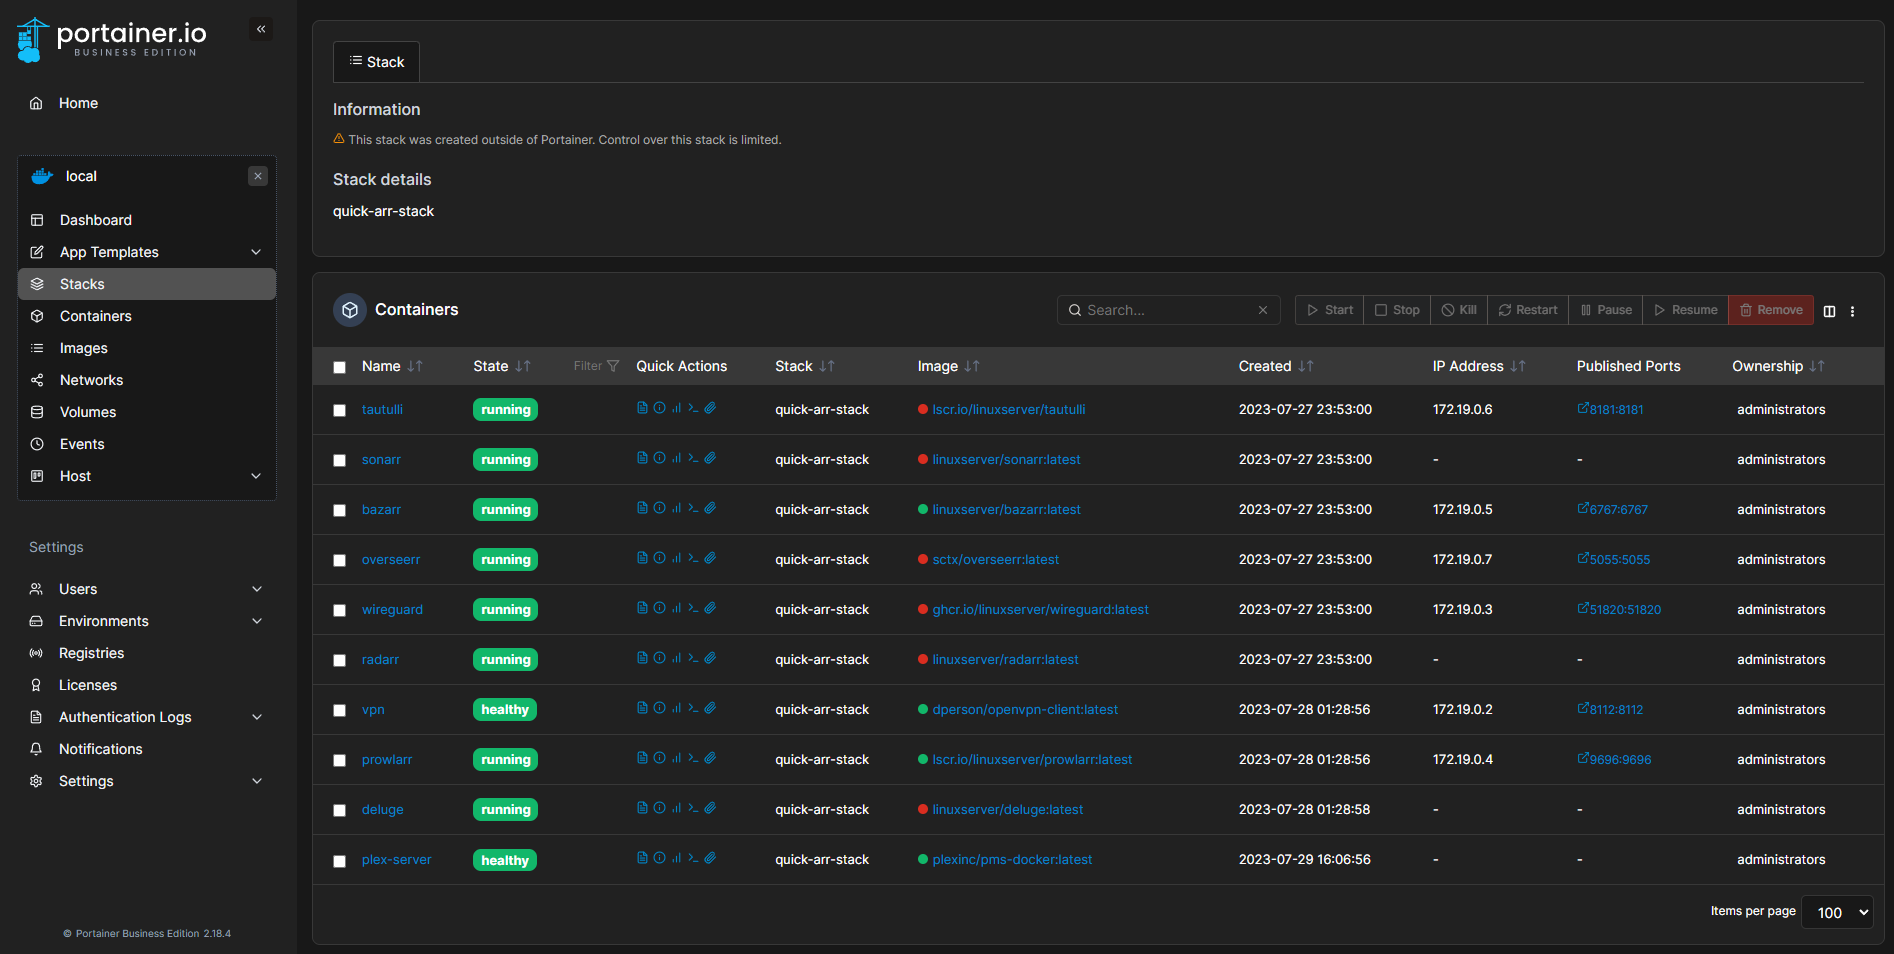This screenshot has height=954, width=1894.
Task: Open the published port 8181:8181 link
Action: [x=1610, y=409]
